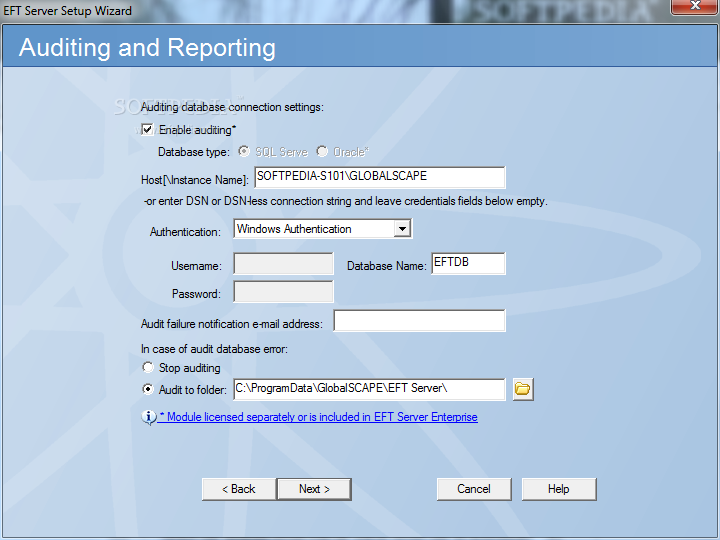
Task: Click the DSN connection string hint text
Action: click(x=346, y=201)
